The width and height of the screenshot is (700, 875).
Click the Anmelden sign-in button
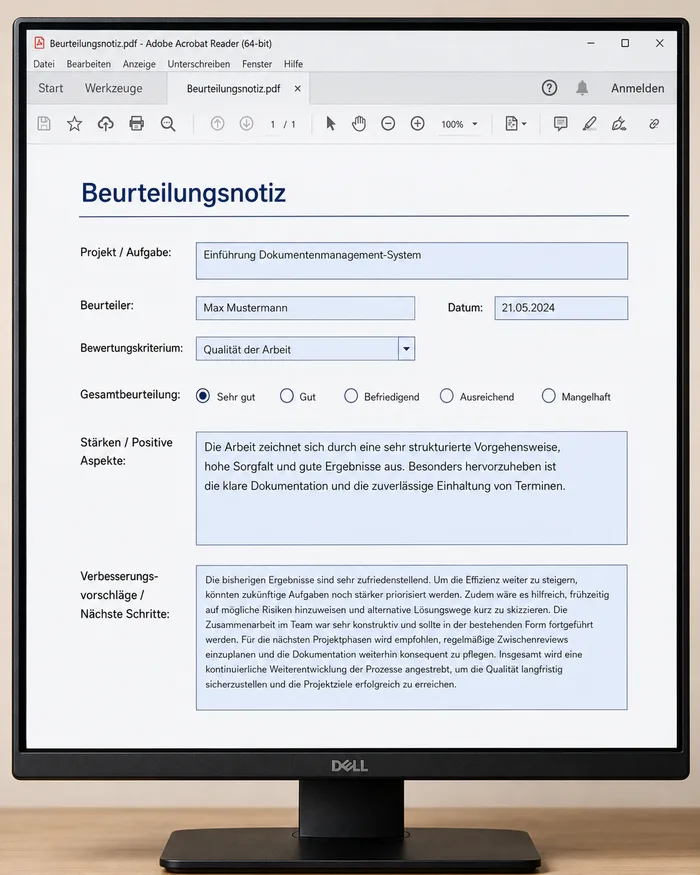pyautogui.click(x=637, y=88)
